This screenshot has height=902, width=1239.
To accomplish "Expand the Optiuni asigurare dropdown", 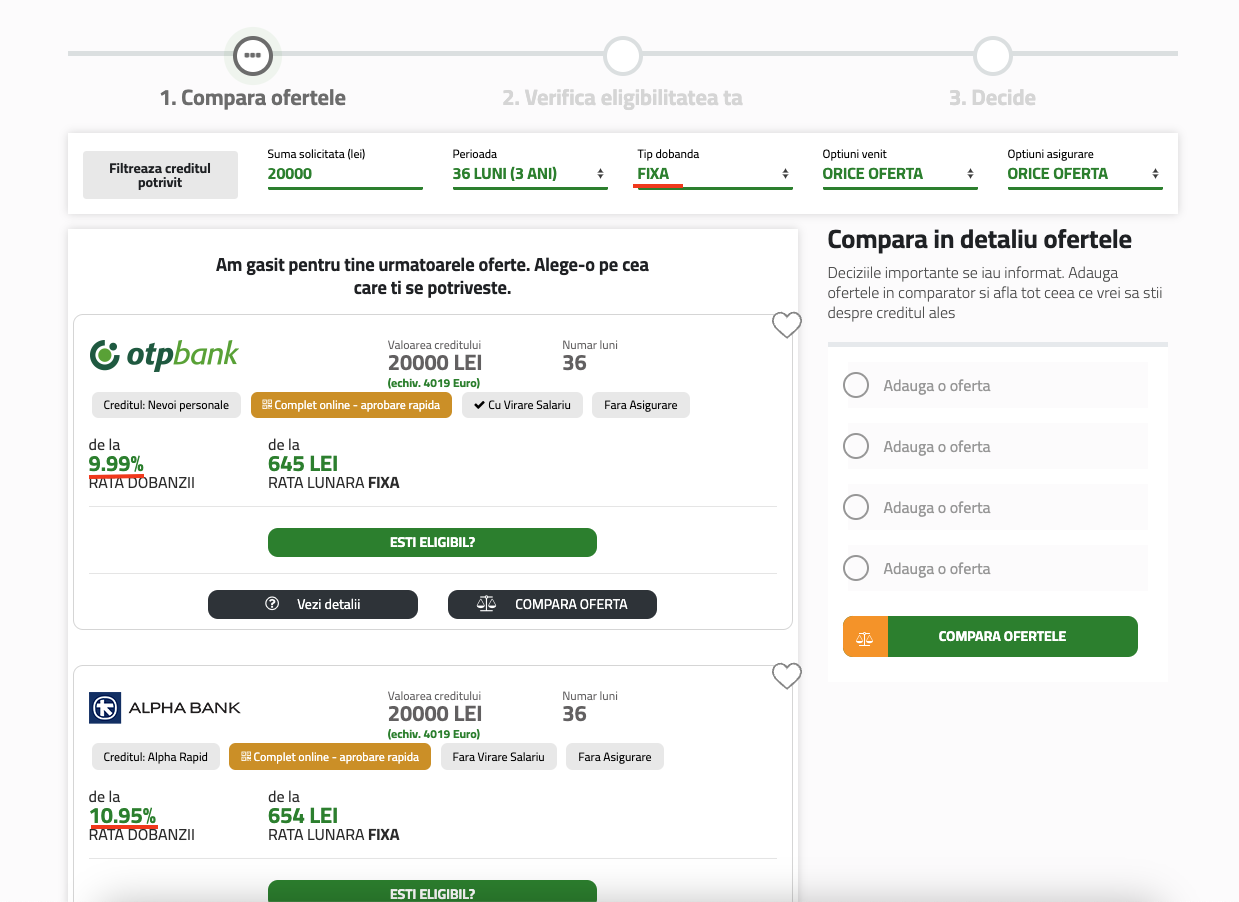I will 1085,174.
